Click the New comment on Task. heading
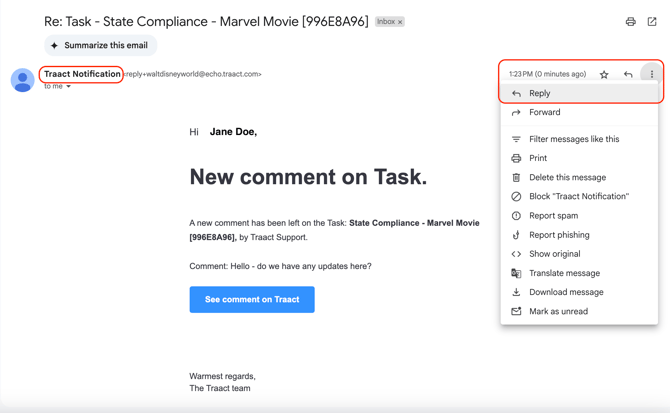This screenshot has width=670, height=413. [x=308, y=177]
